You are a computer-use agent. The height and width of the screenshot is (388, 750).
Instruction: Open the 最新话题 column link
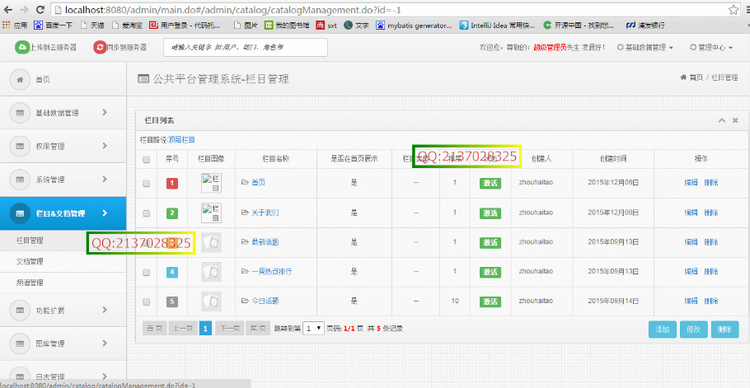point(265,242)
